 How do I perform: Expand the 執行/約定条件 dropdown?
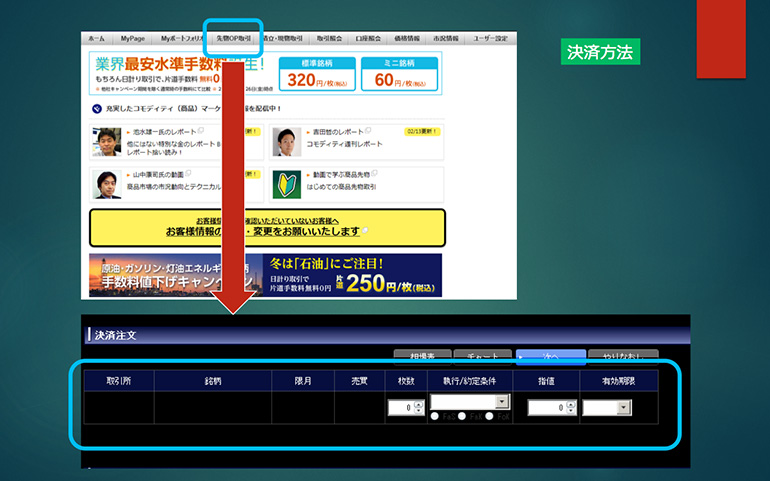click(502, 402)
